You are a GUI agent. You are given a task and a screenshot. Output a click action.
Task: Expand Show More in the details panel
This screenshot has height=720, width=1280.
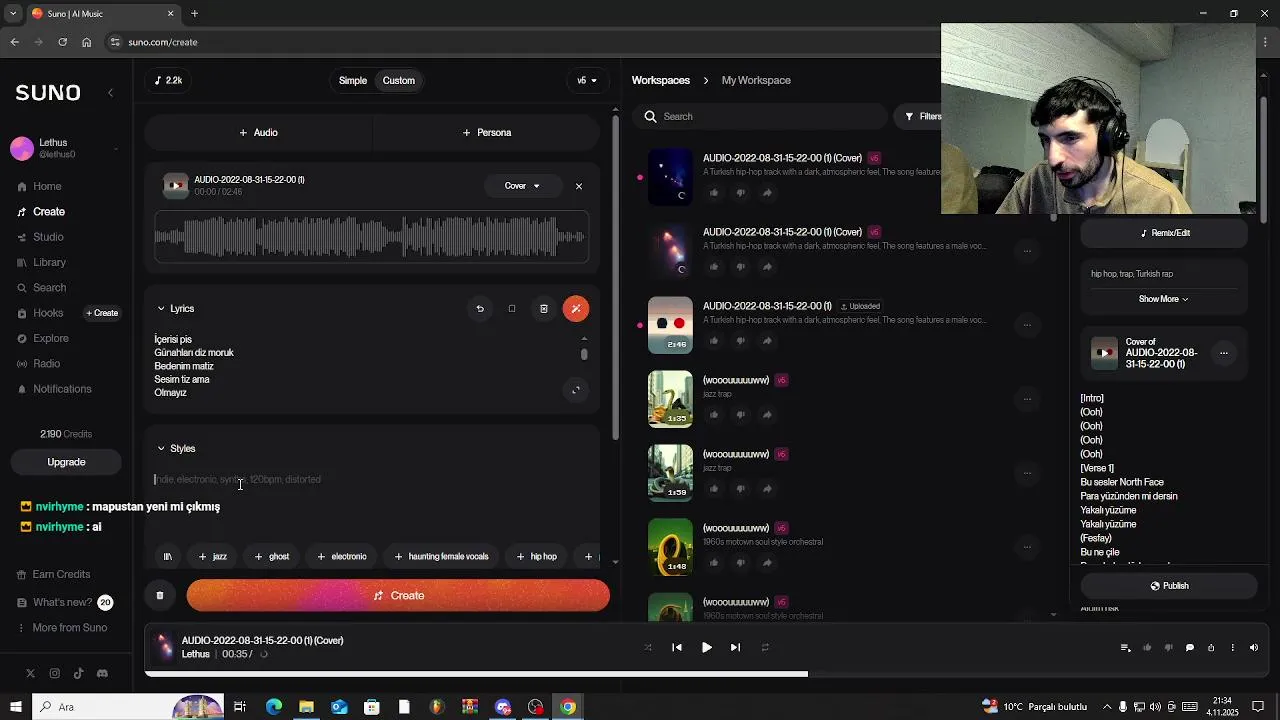click(1164, 299)
